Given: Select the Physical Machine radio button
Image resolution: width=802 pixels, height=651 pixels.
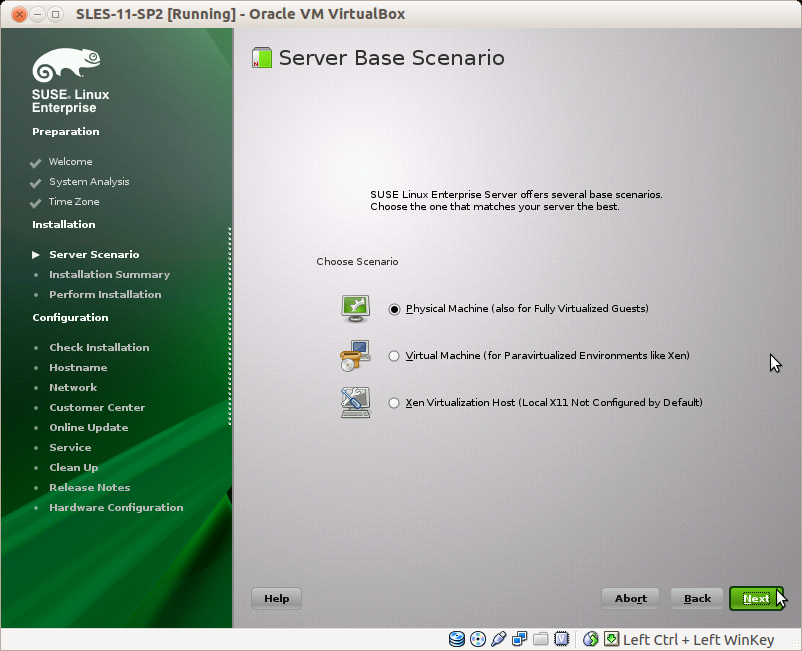Looking at the screenshot, I should coord(394,309).
